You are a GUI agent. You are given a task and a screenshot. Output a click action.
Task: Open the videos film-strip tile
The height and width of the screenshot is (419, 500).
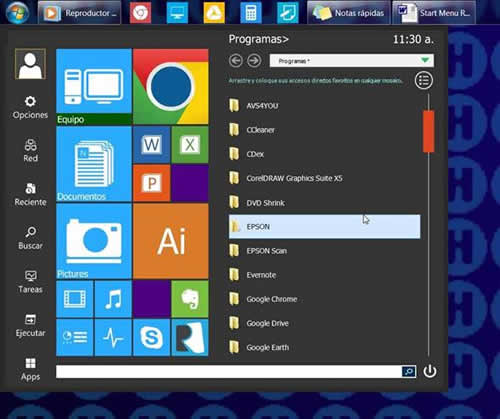tap(75, 299)
